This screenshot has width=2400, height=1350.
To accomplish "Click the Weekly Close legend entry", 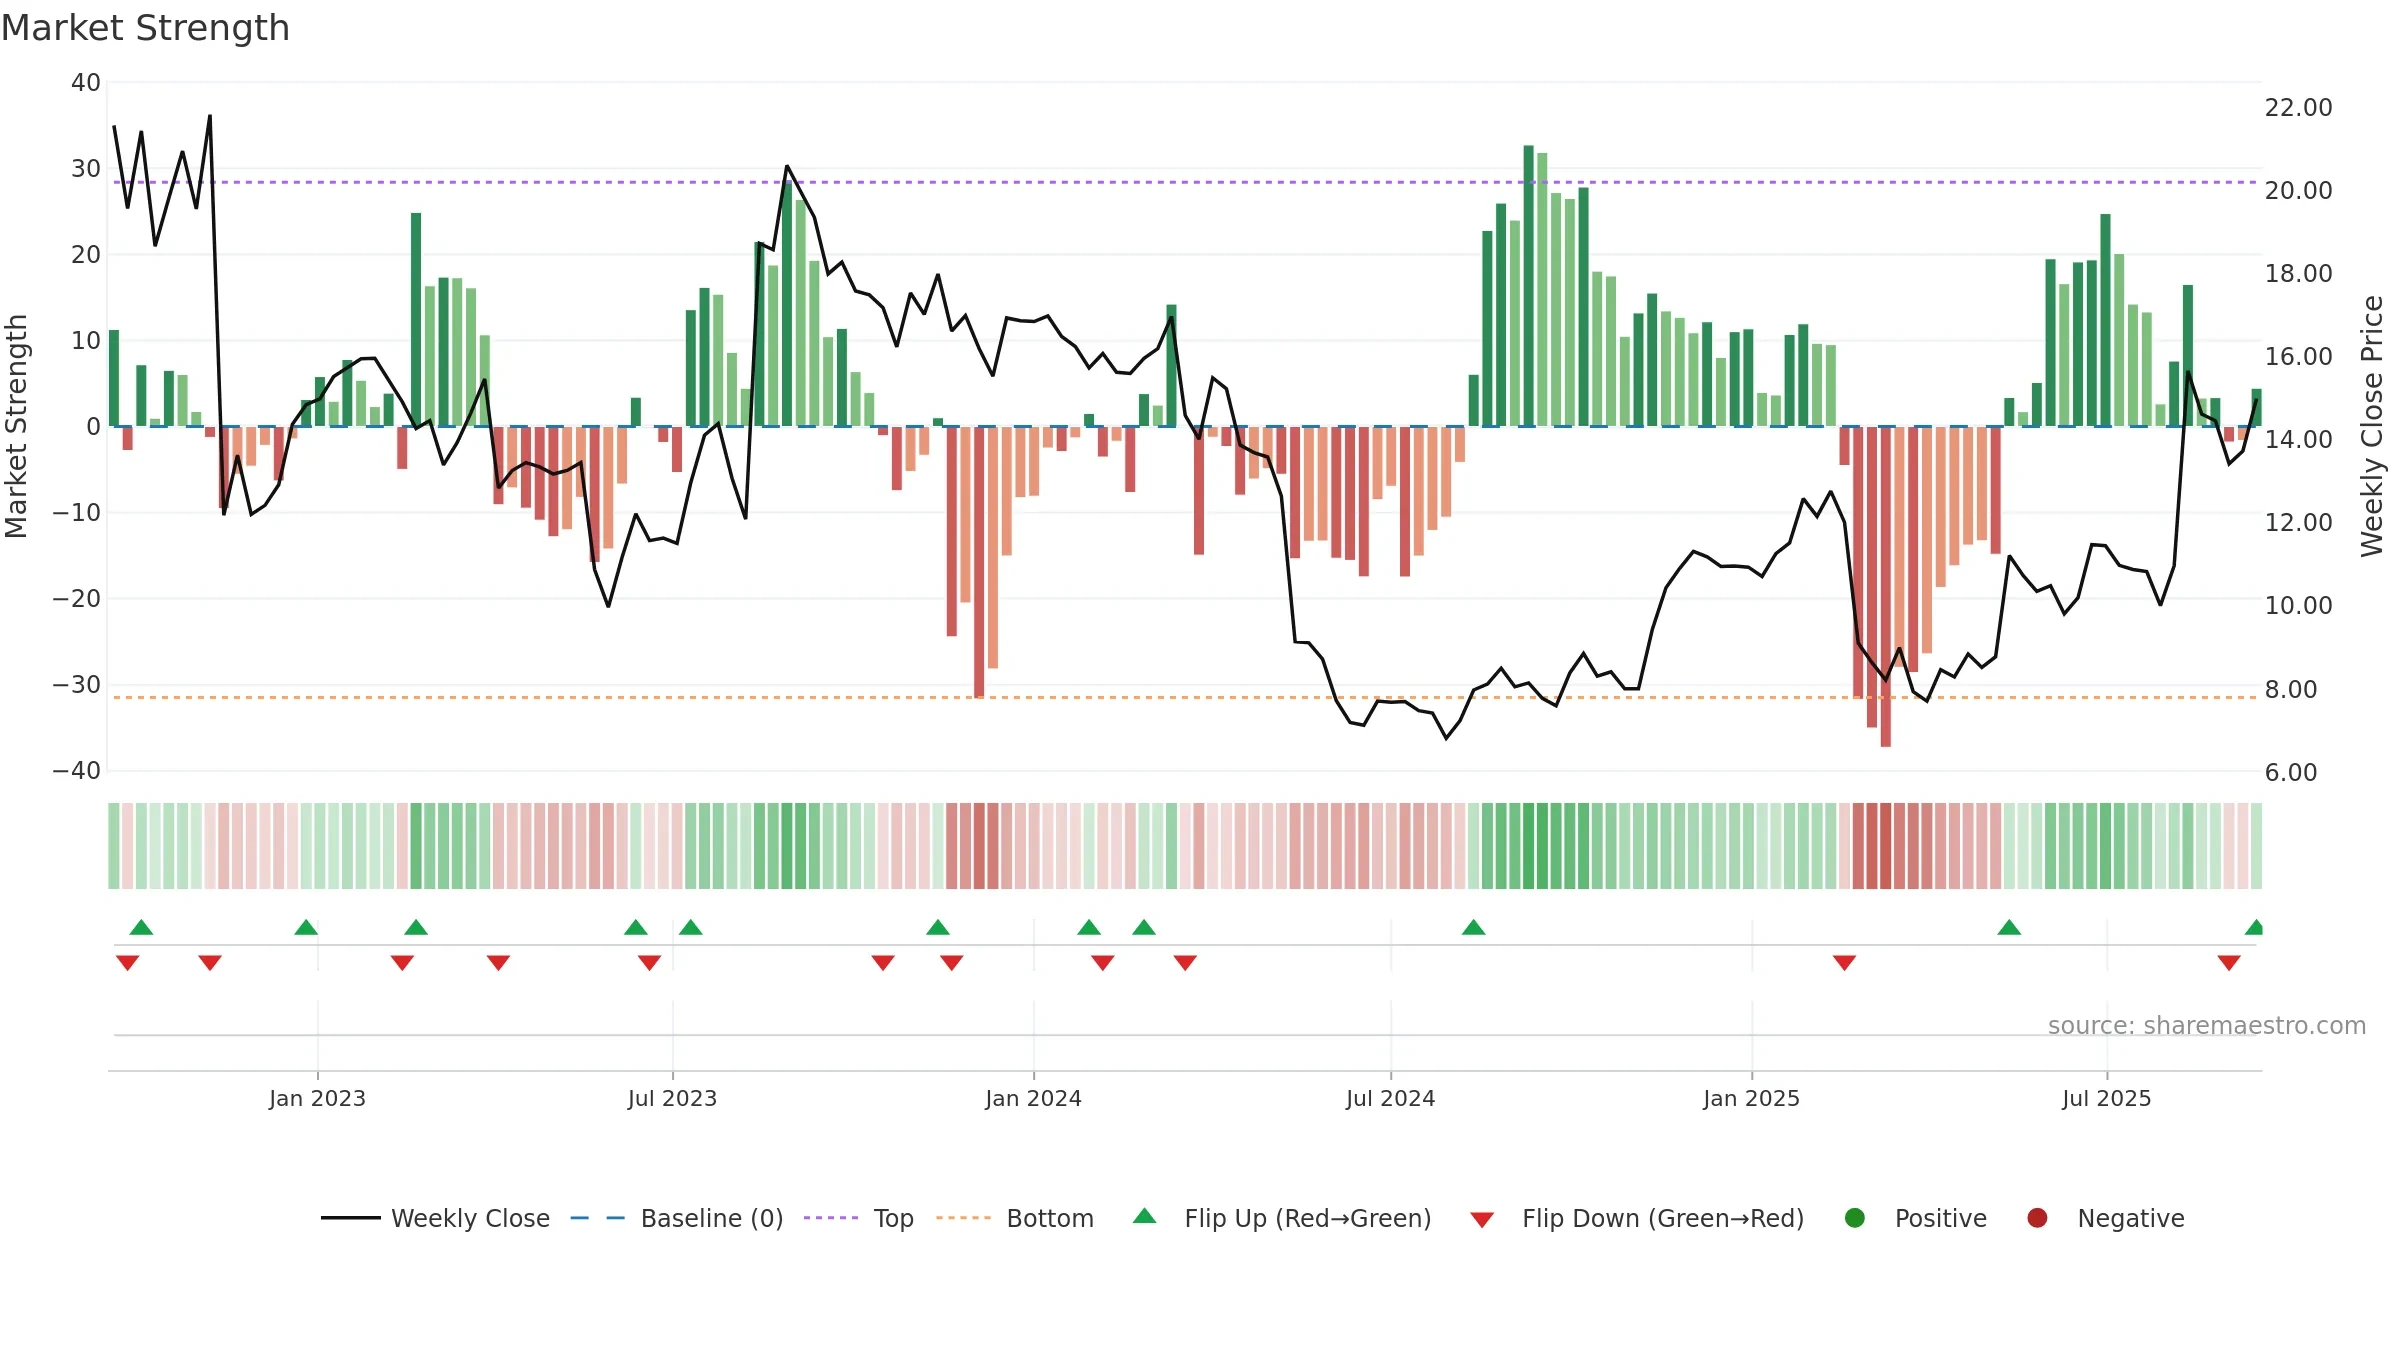I will pyautogui.click(x=435, y=1218).
